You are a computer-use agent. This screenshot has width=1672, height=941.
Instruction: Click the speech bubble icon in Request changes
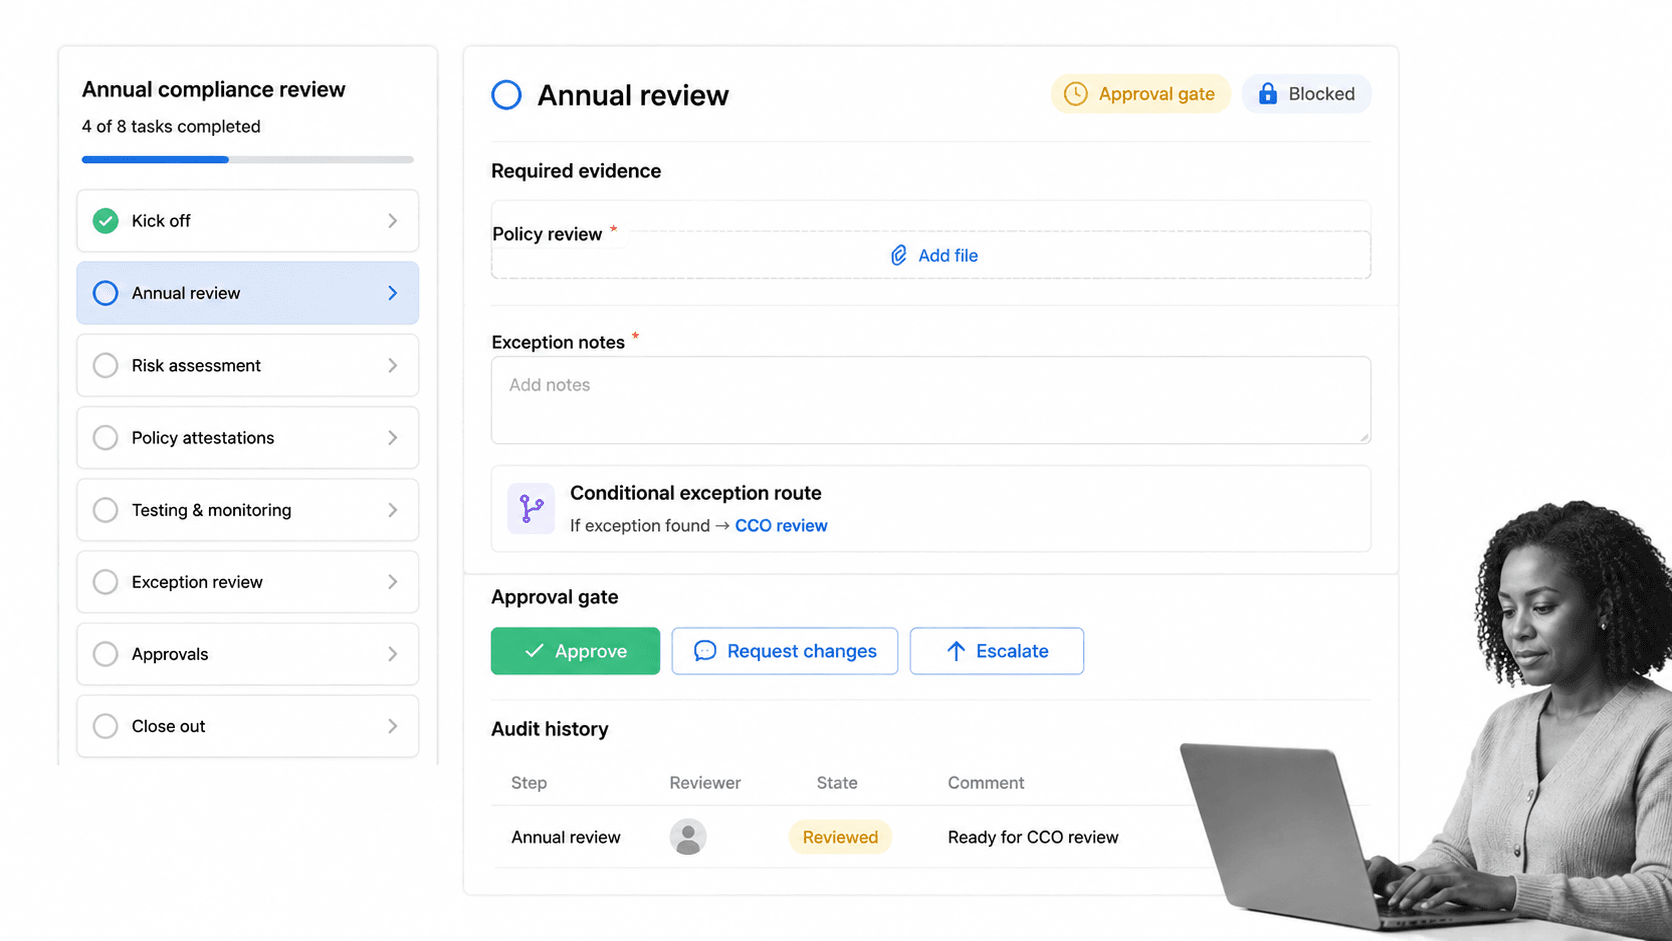pyautogui.click(x=705, y=651)
